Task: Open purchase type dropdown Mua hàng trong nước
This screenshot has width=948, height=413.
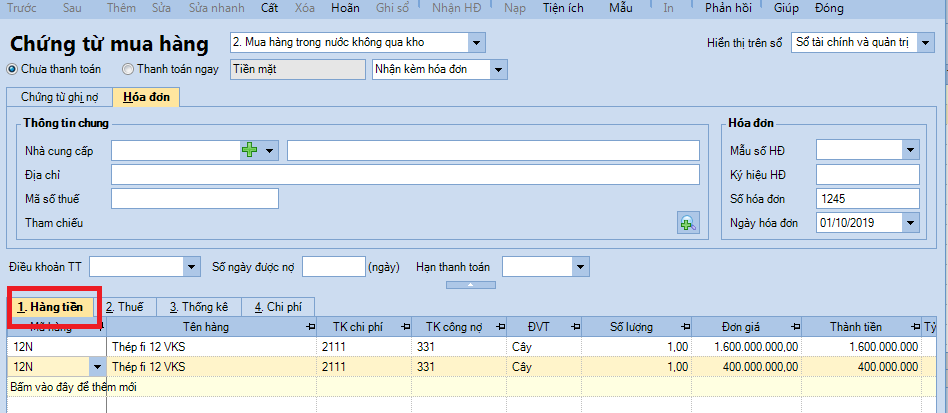Action: click(x=476, y=43)
